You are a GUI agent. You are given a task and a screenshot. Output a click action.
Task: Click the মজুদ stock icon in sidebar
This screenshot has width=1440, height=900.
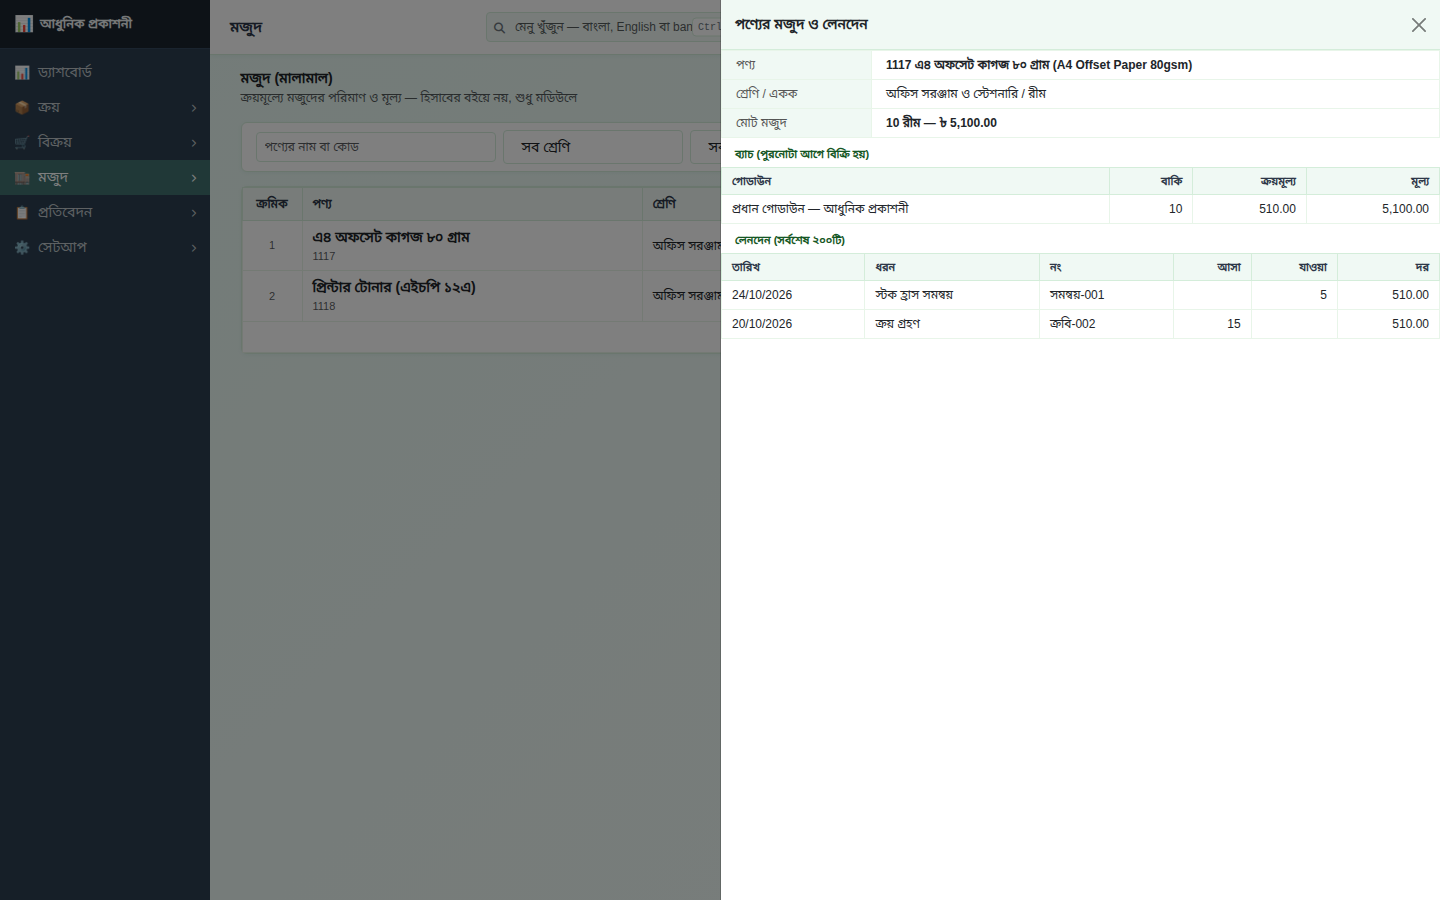point(22,177)
